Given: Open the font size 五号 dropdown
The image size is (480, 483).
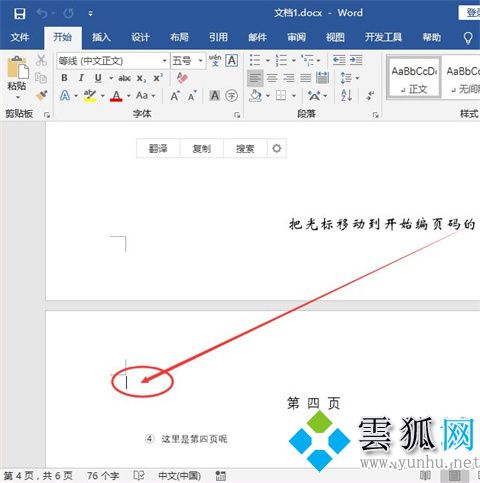Looking at the screenshot, I should 200,61.
